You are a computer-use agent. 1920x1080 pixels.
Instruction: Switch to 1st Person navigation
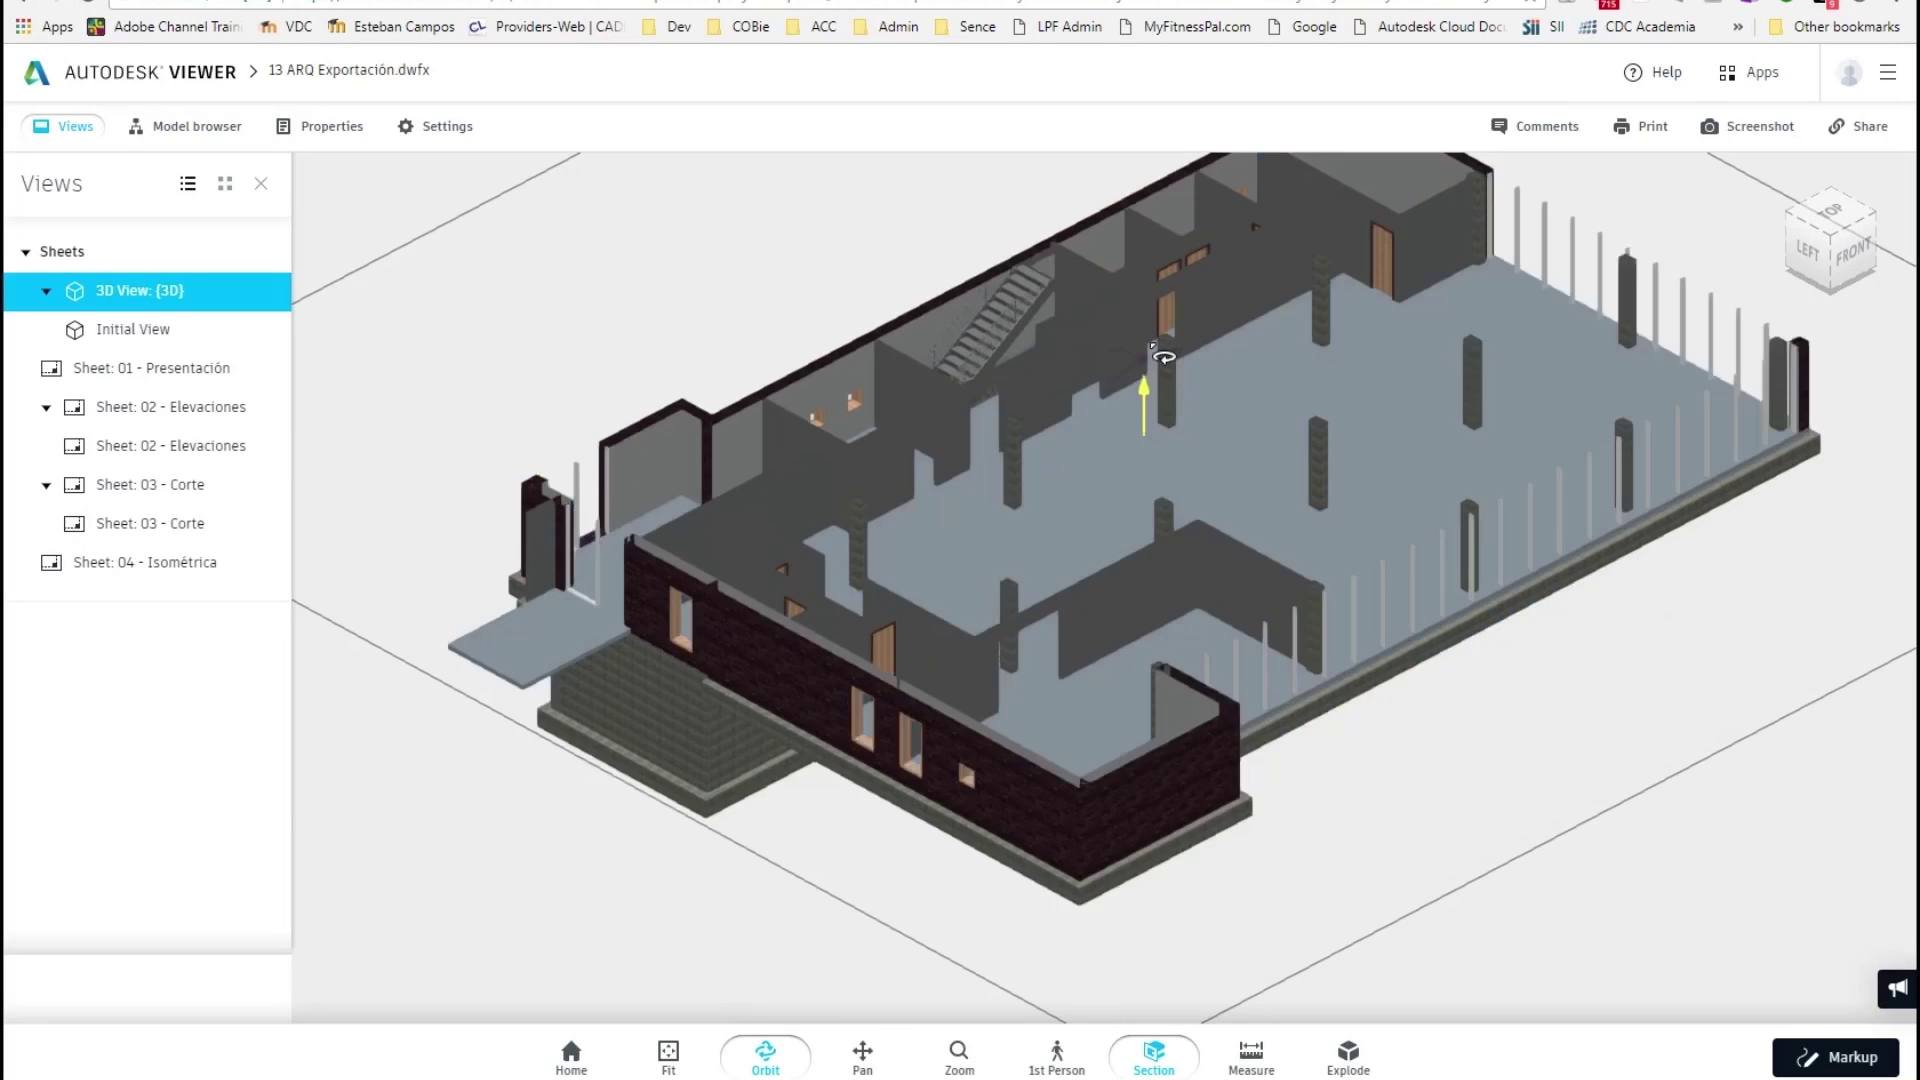pos(1056,1056)
